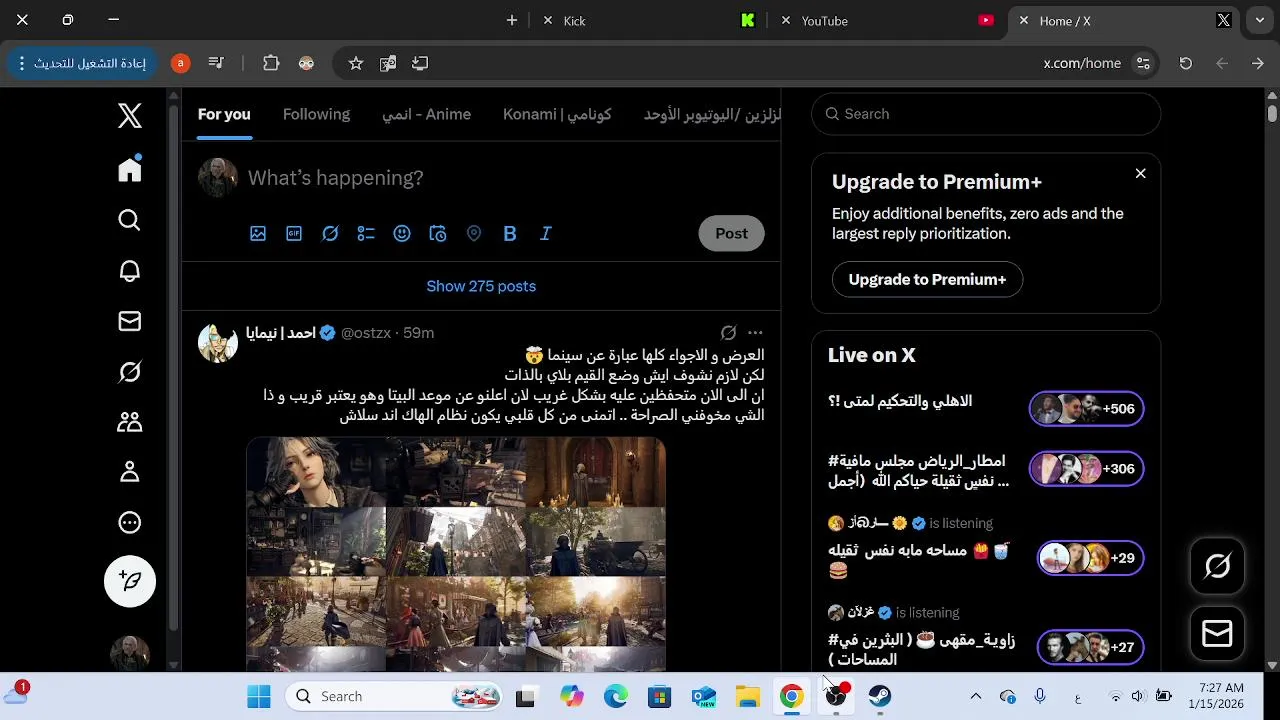The image size is (1280, 720).
Task: Add media image to the post
Action: click(x=258, y=233)
